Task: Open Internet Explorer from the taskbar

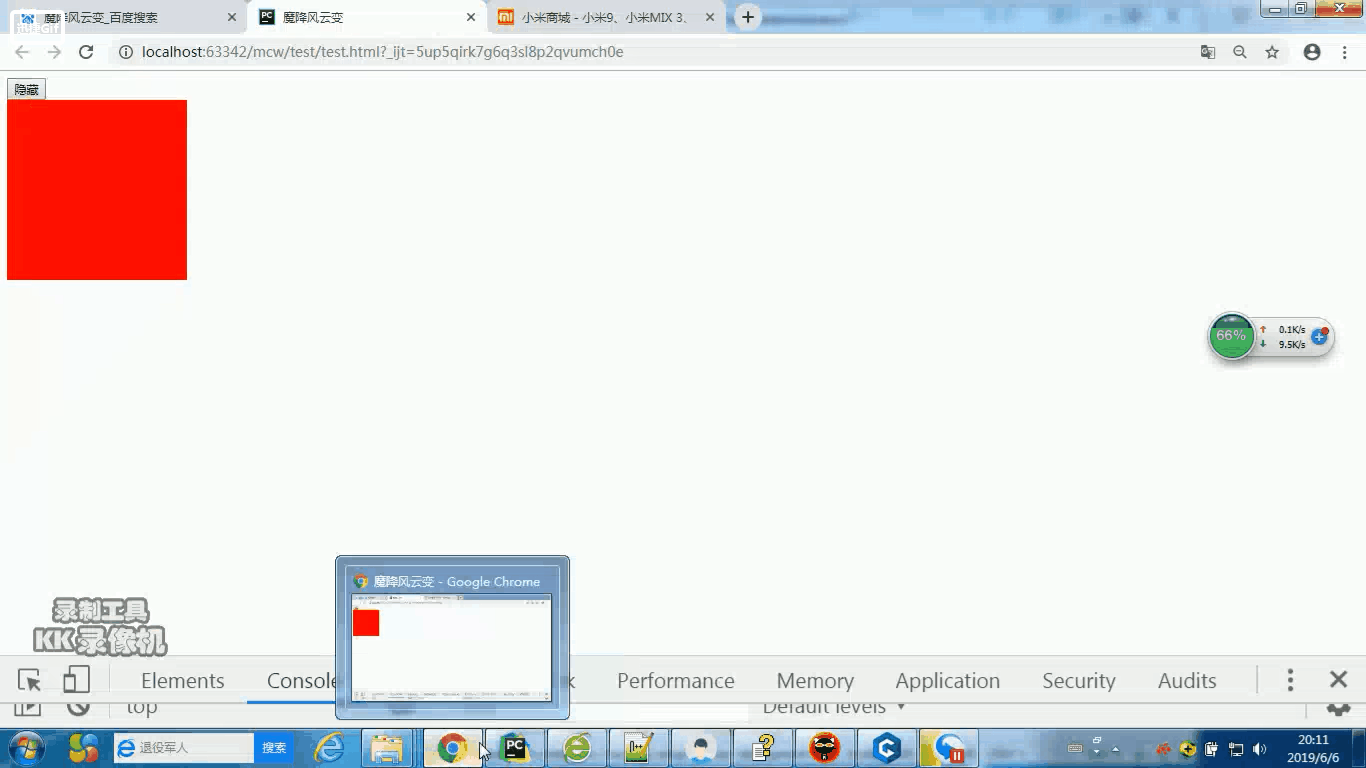Action: 329,748
